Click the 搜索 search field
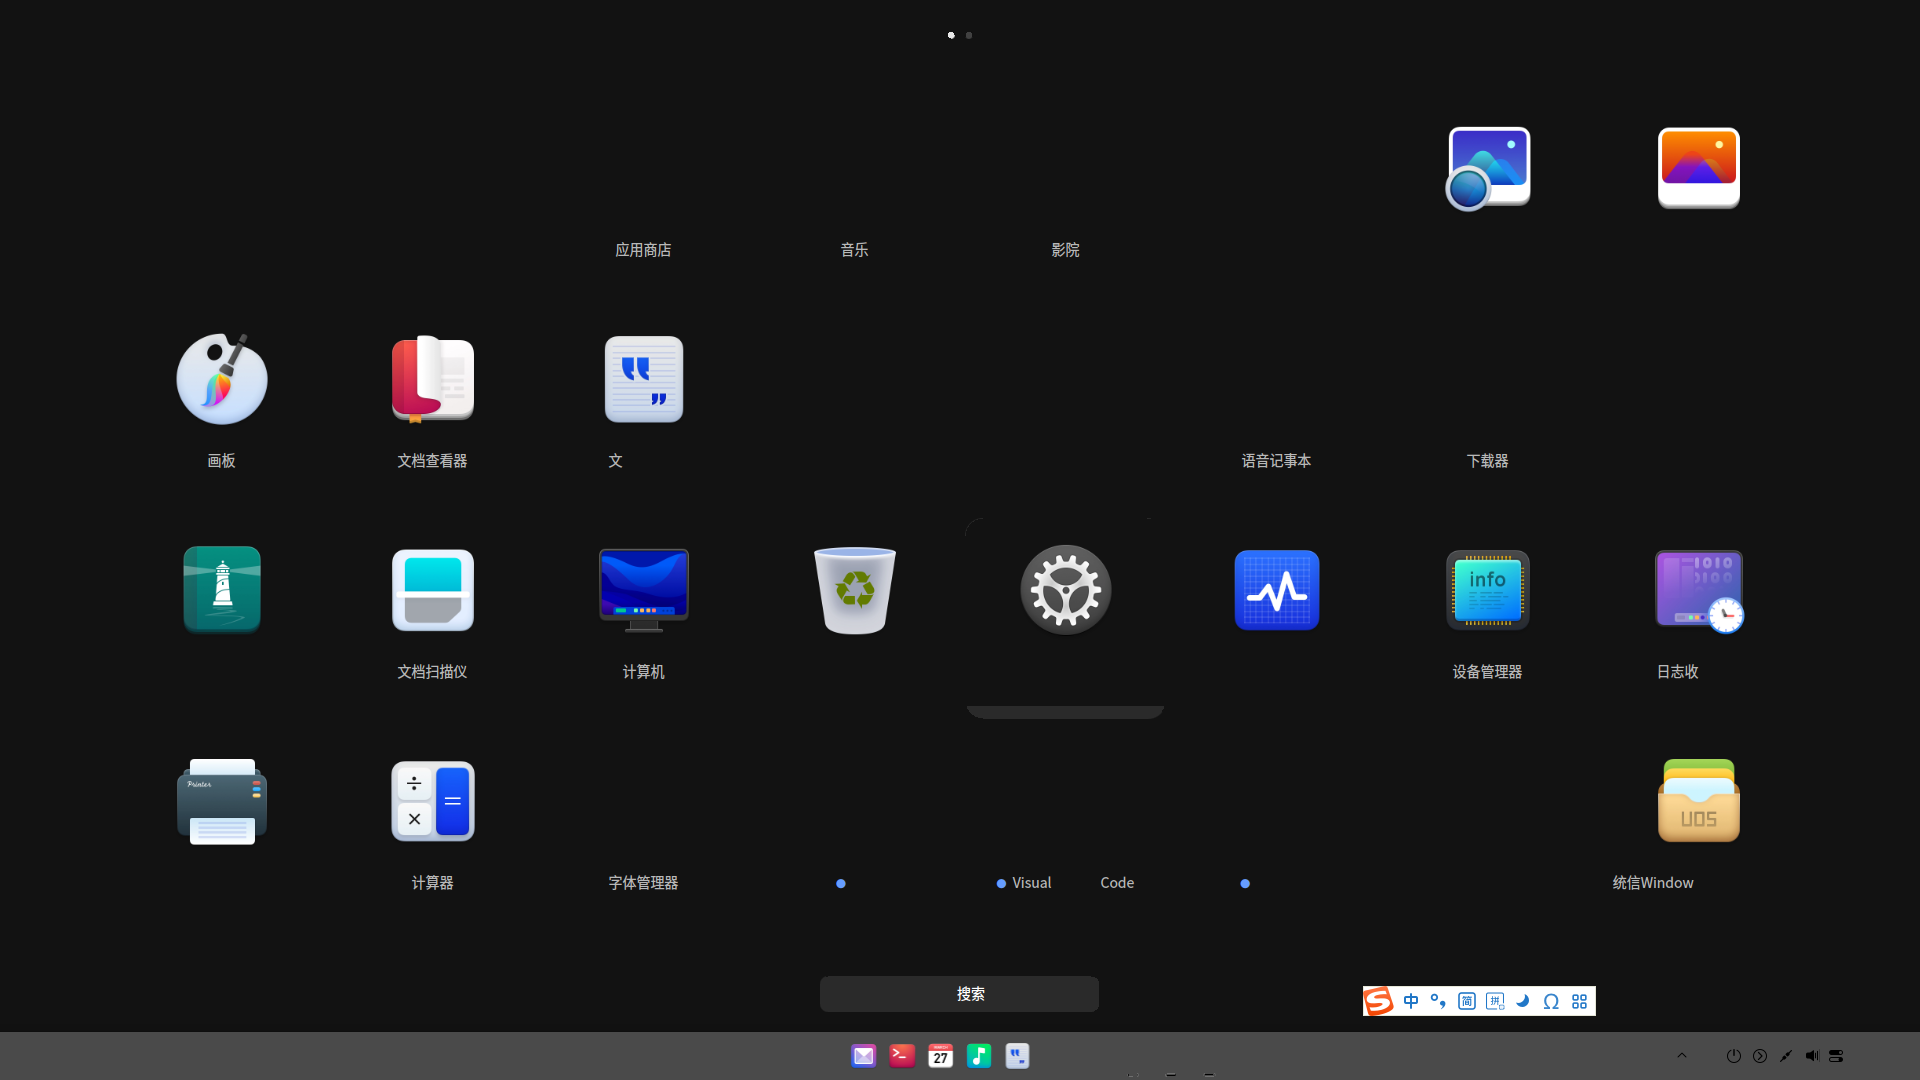 coord(959,994)
